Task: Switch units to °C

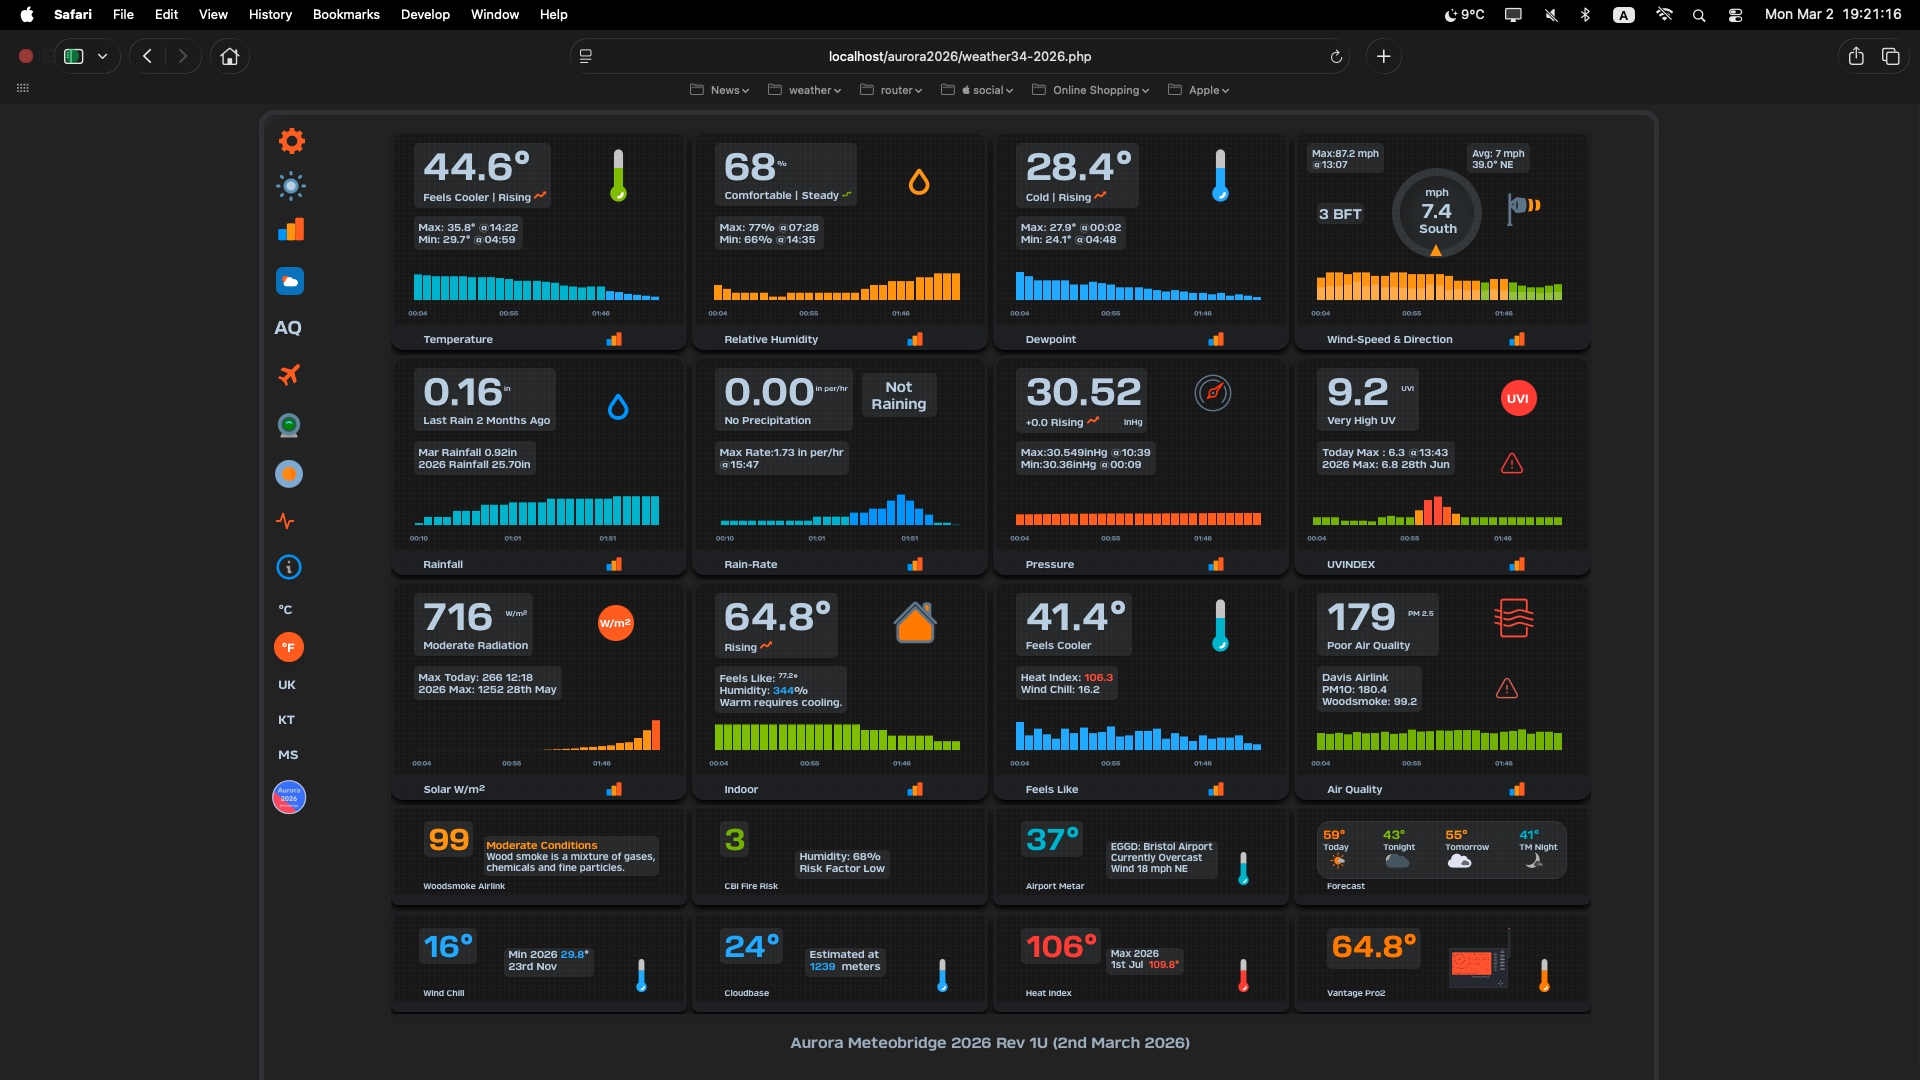Action: [286, 610]
